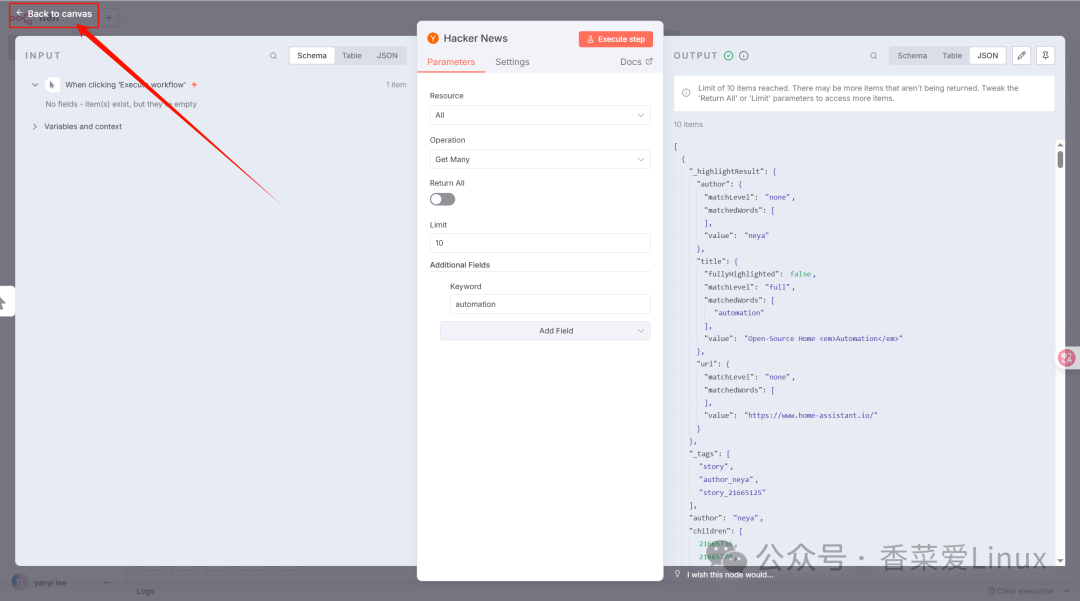Image resolution: width=1080 pixels, height=601 pixels.
Task: Switch OUTPUT panel to Table view
Action: tap(952, 56)
